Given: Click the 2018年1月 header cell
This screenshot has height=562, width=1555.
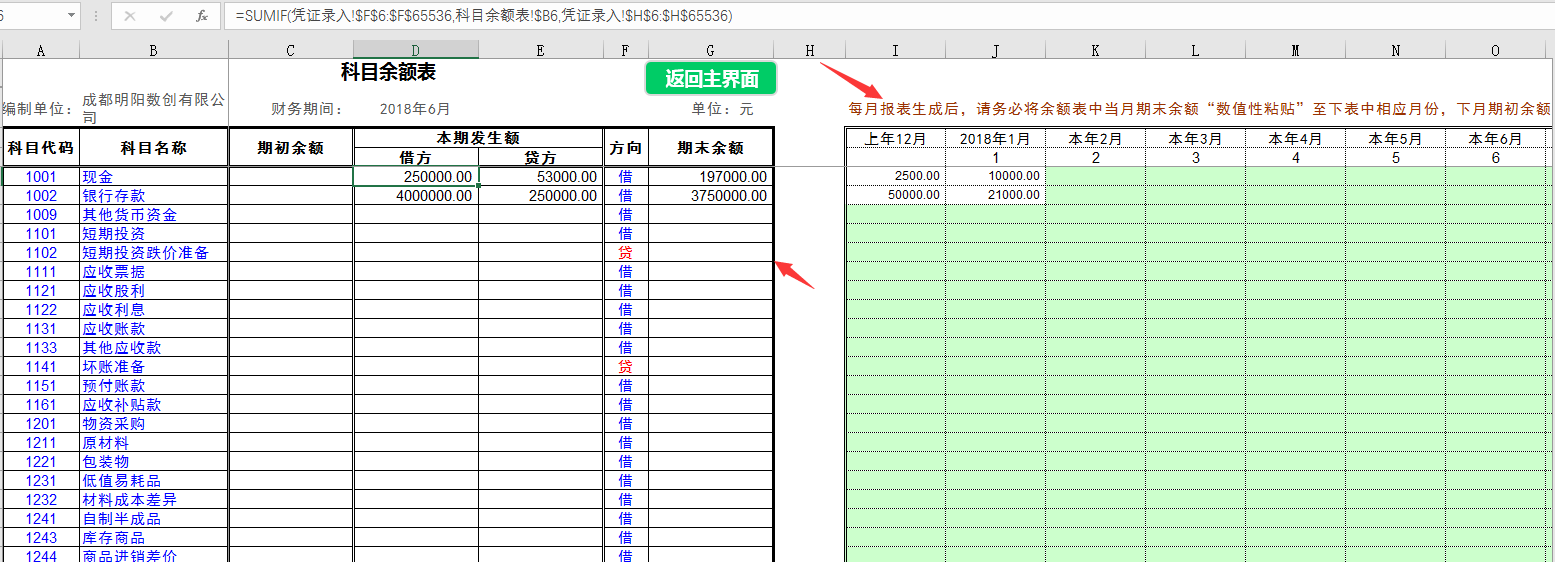Looking at the screenshot, I should [996, 139].
